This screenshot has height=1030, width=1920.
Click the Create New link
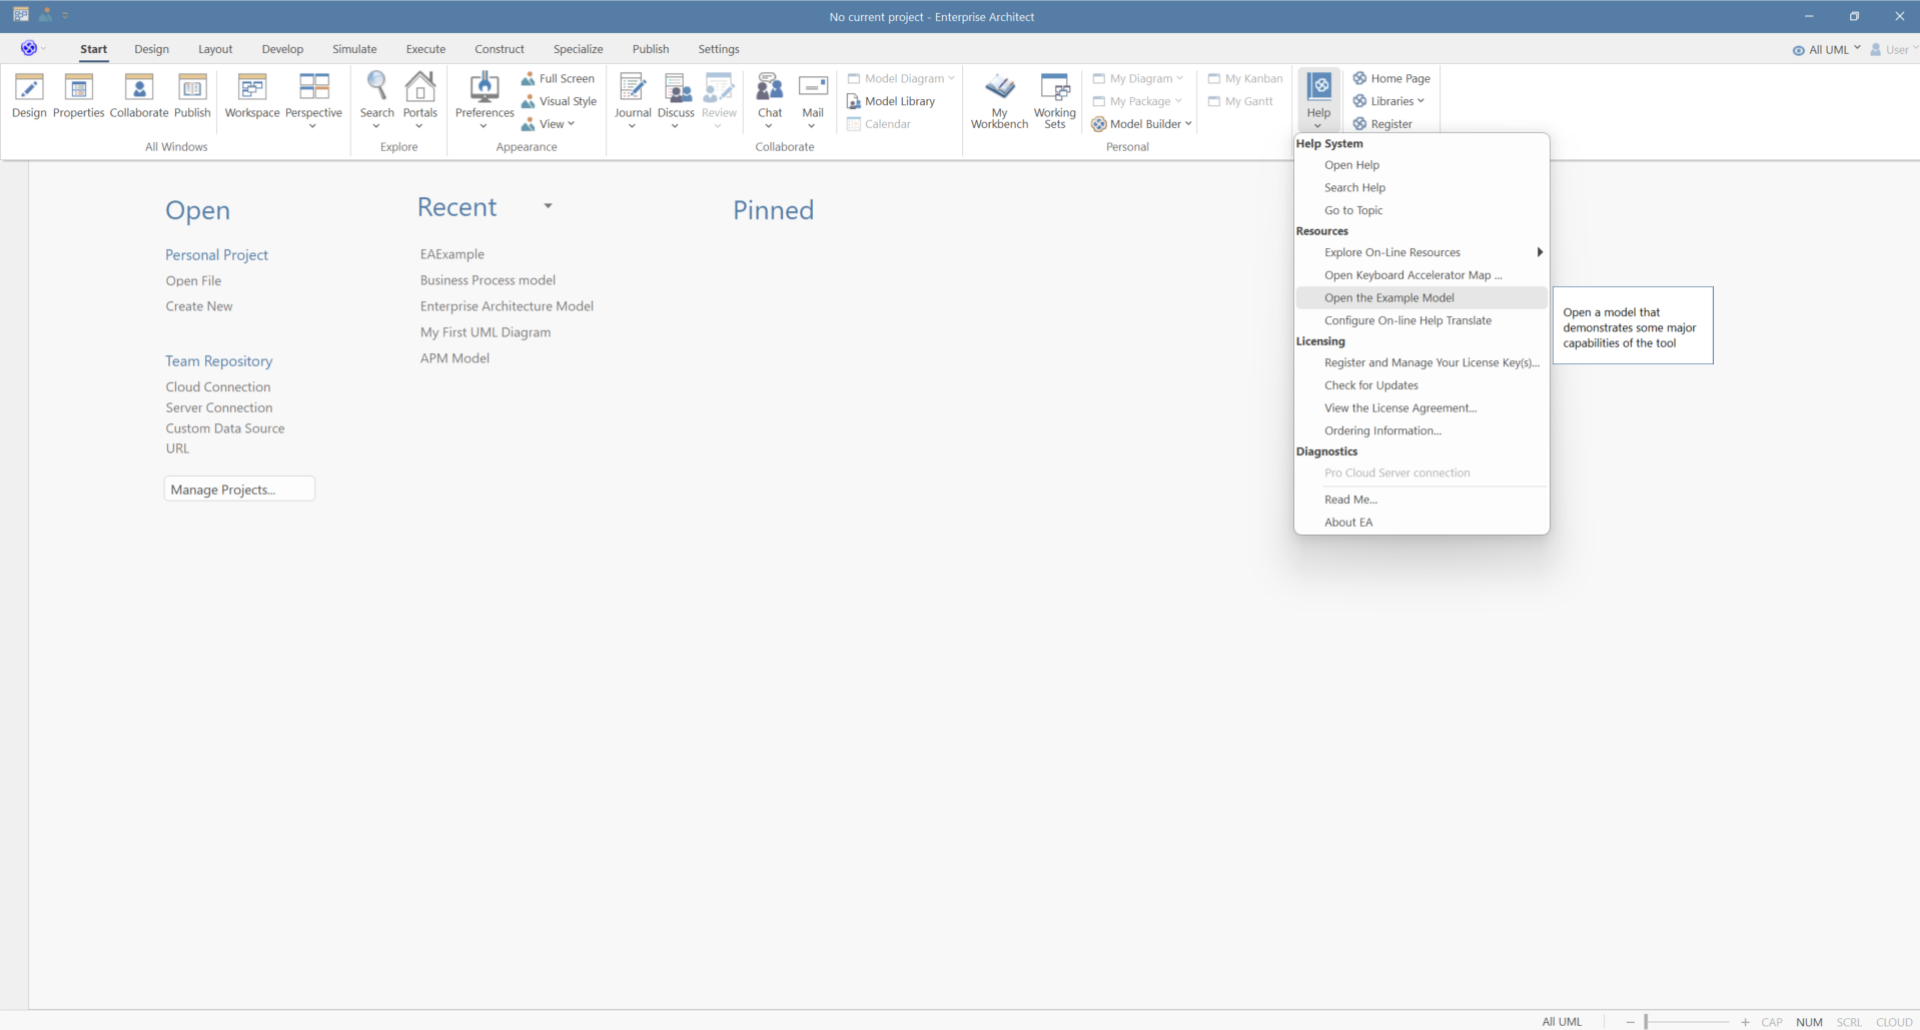coord(199,306)
